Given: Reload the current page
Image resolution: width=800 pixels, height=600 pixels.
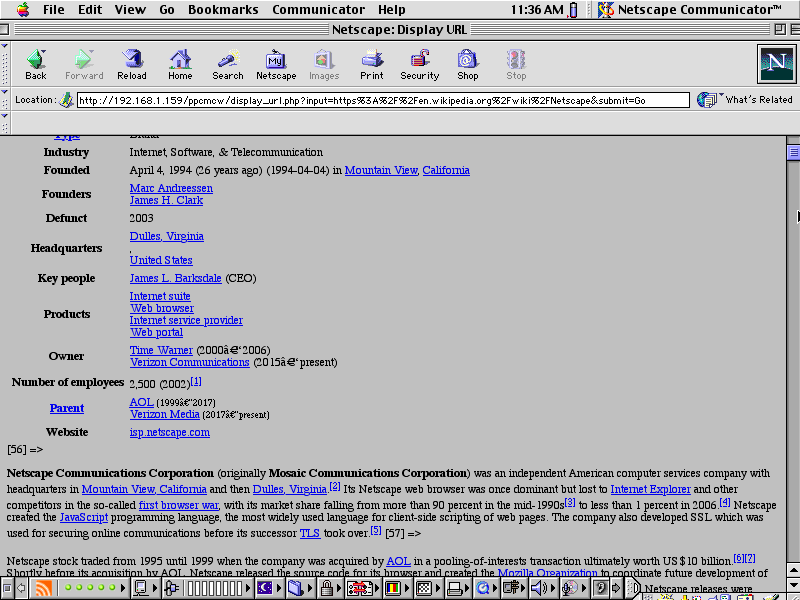Looking at the screenshot, I should [132, 59].
